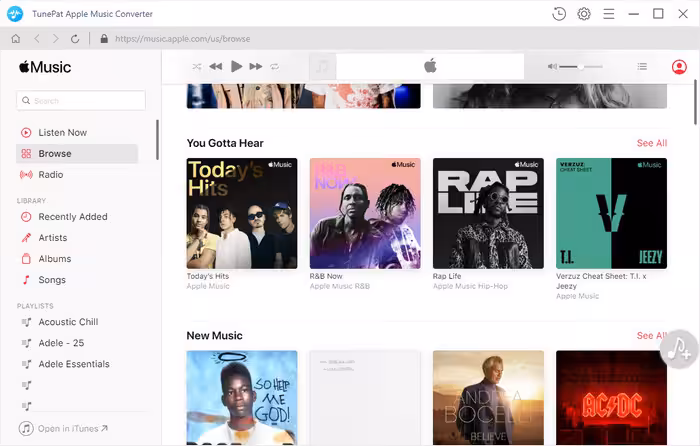Click the Browse grid icon
The width and height of the screenshot is (700, 446).
[26, 154]
